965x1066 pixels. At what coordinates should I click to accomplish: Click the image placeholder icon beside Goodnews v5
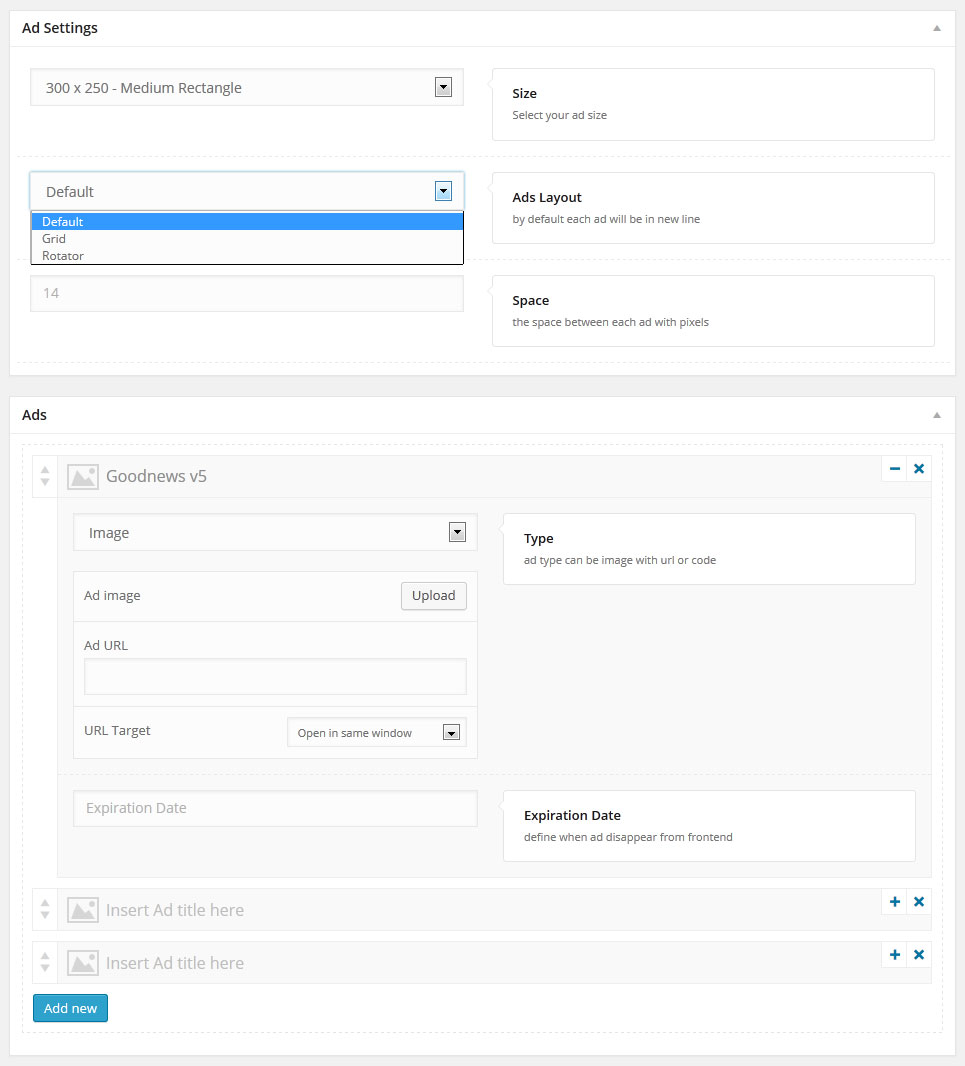pos(83,477)
